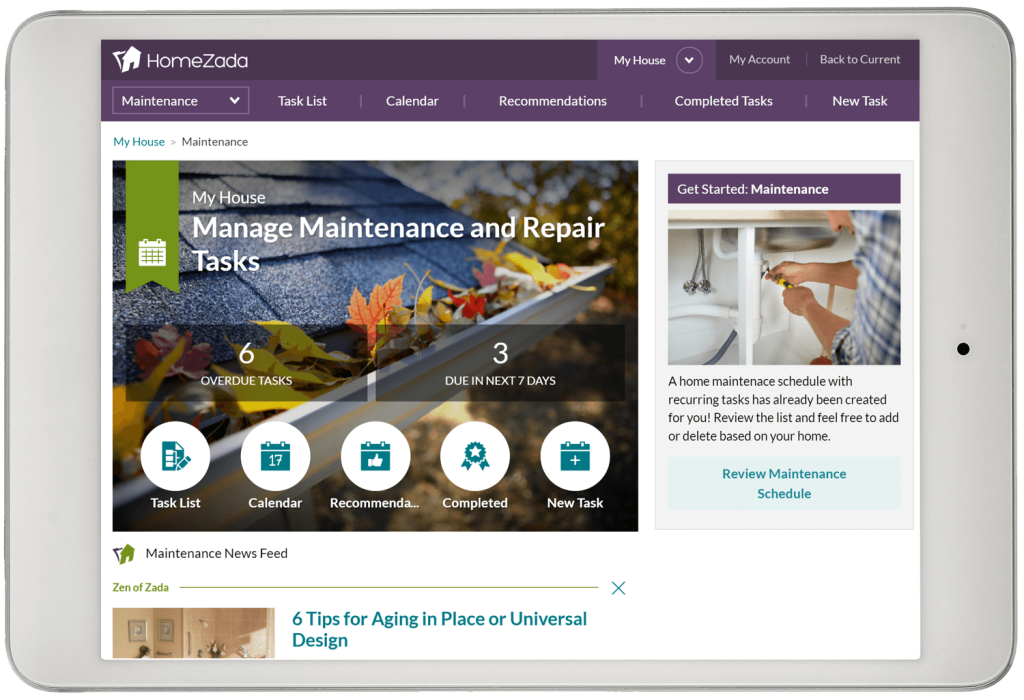Click the HomeZada logo
Screen dimensions: 1024x700
[x=180, y=60]
